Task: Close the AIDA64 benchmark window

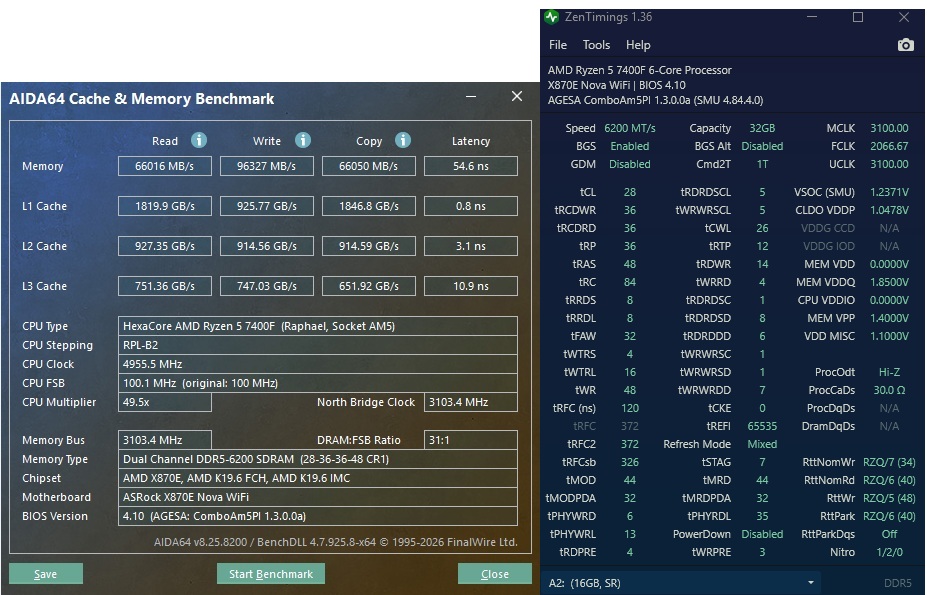Action: [x=517, y=96]
